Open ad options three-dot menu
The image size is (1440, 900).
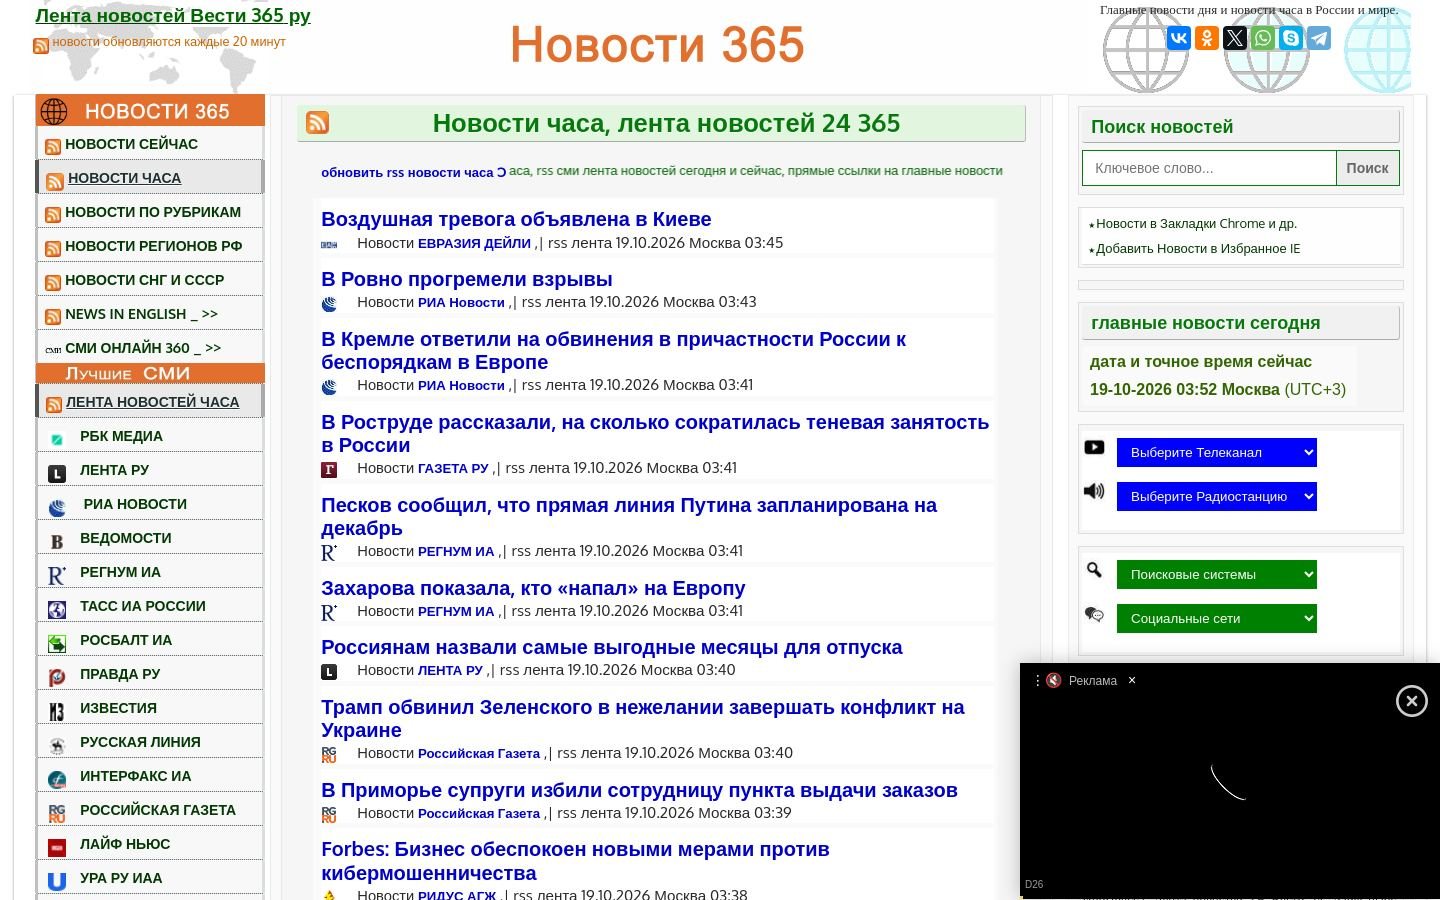point(1037,680)
